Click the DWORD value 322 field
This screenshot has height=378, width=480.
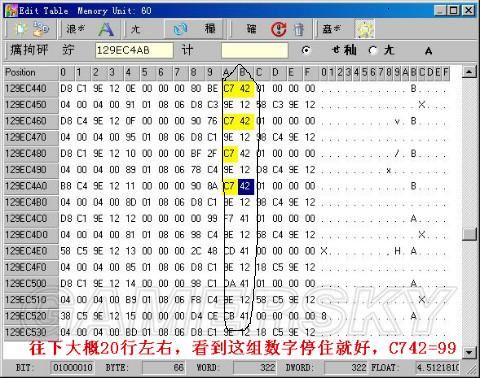click(x=347, y=368)
